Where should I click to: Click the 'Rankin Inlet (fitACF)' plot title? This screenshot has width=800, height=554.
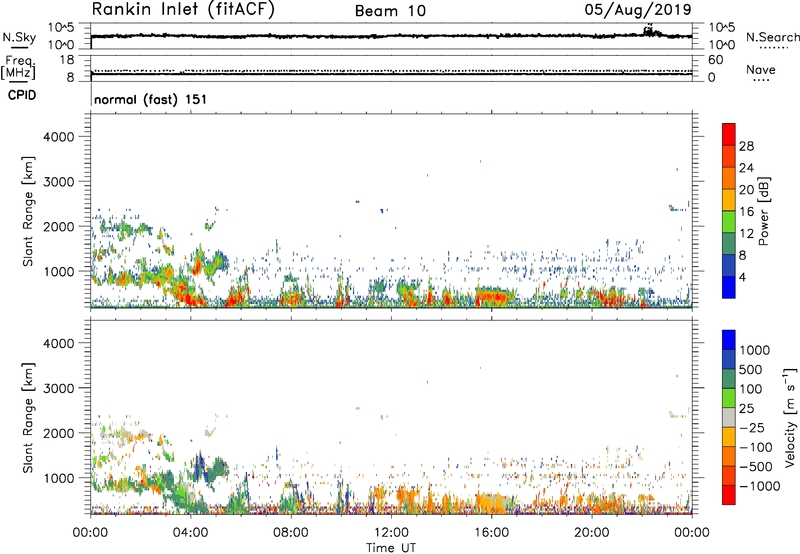click(183, 10)
